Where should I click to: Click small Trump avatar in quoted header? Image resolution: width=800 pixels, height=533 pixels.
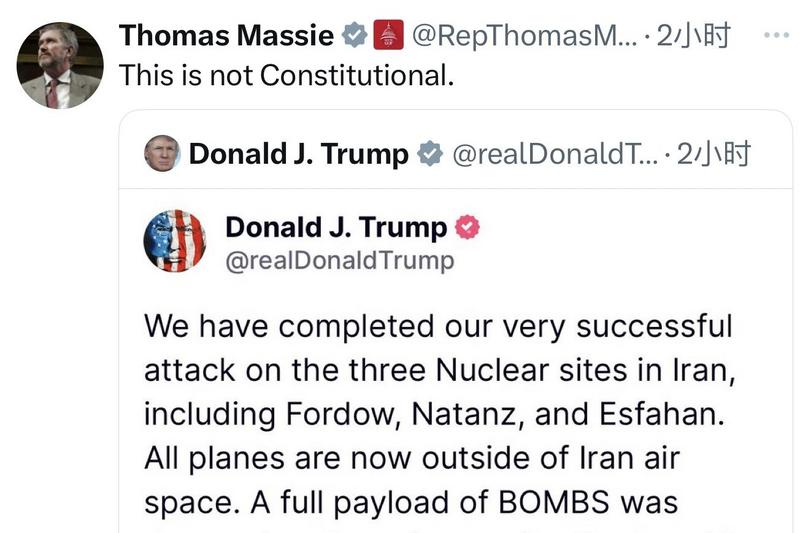[x=162, y=153]
